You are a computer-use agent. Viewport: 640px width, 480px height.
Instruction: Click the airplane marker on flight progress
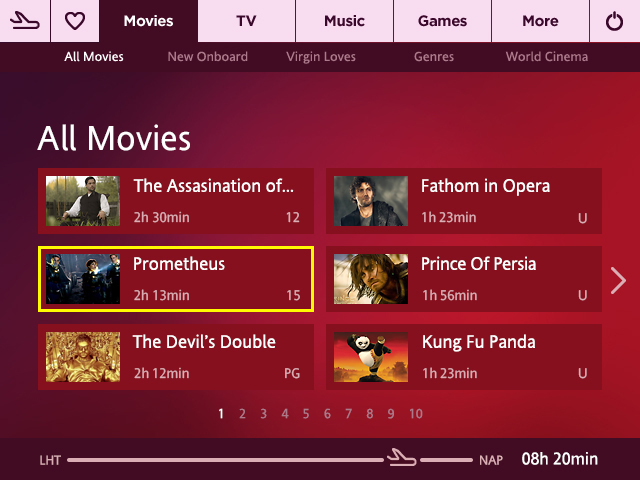(x=402, y=457)
